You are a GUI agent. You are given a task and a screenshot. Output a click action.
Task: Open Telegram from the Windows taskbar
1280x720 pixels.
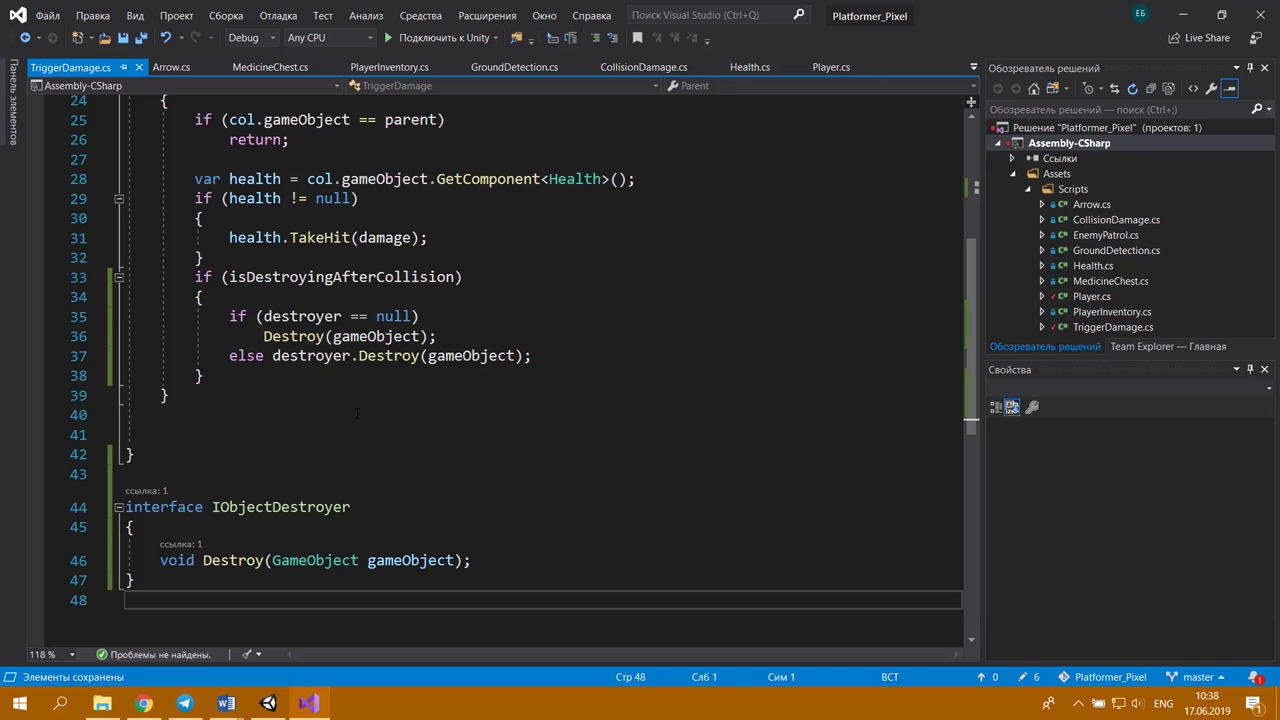tap(185, 703)
